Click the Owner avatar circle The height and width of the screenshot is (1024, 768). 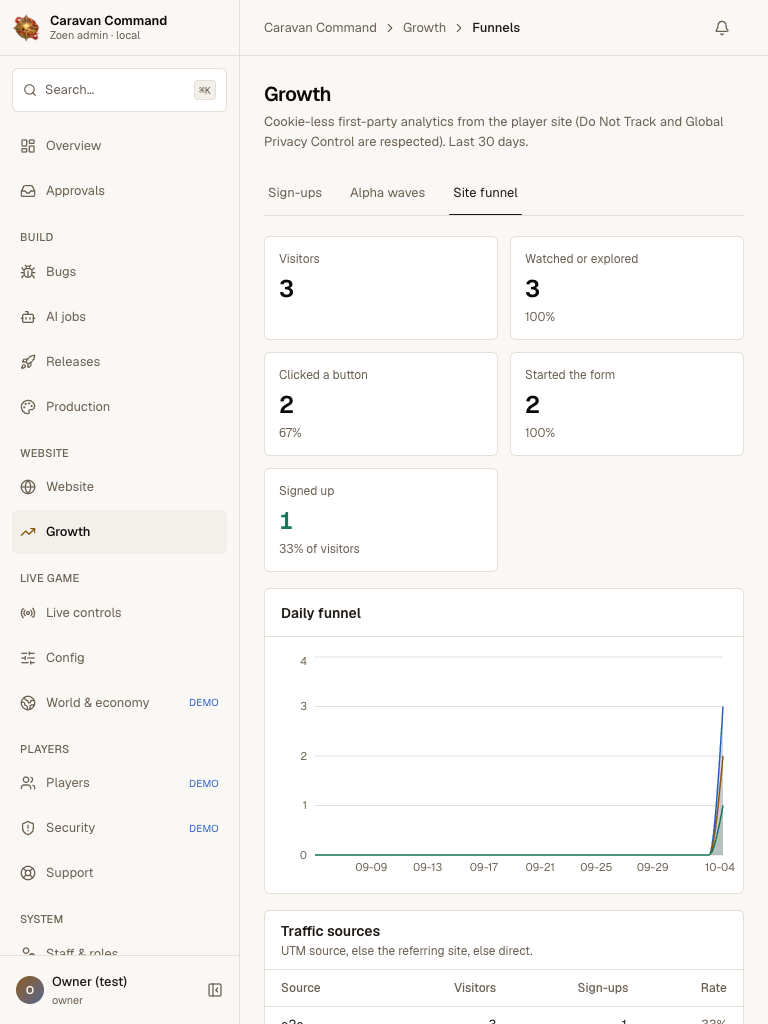(x=29, y=990)
